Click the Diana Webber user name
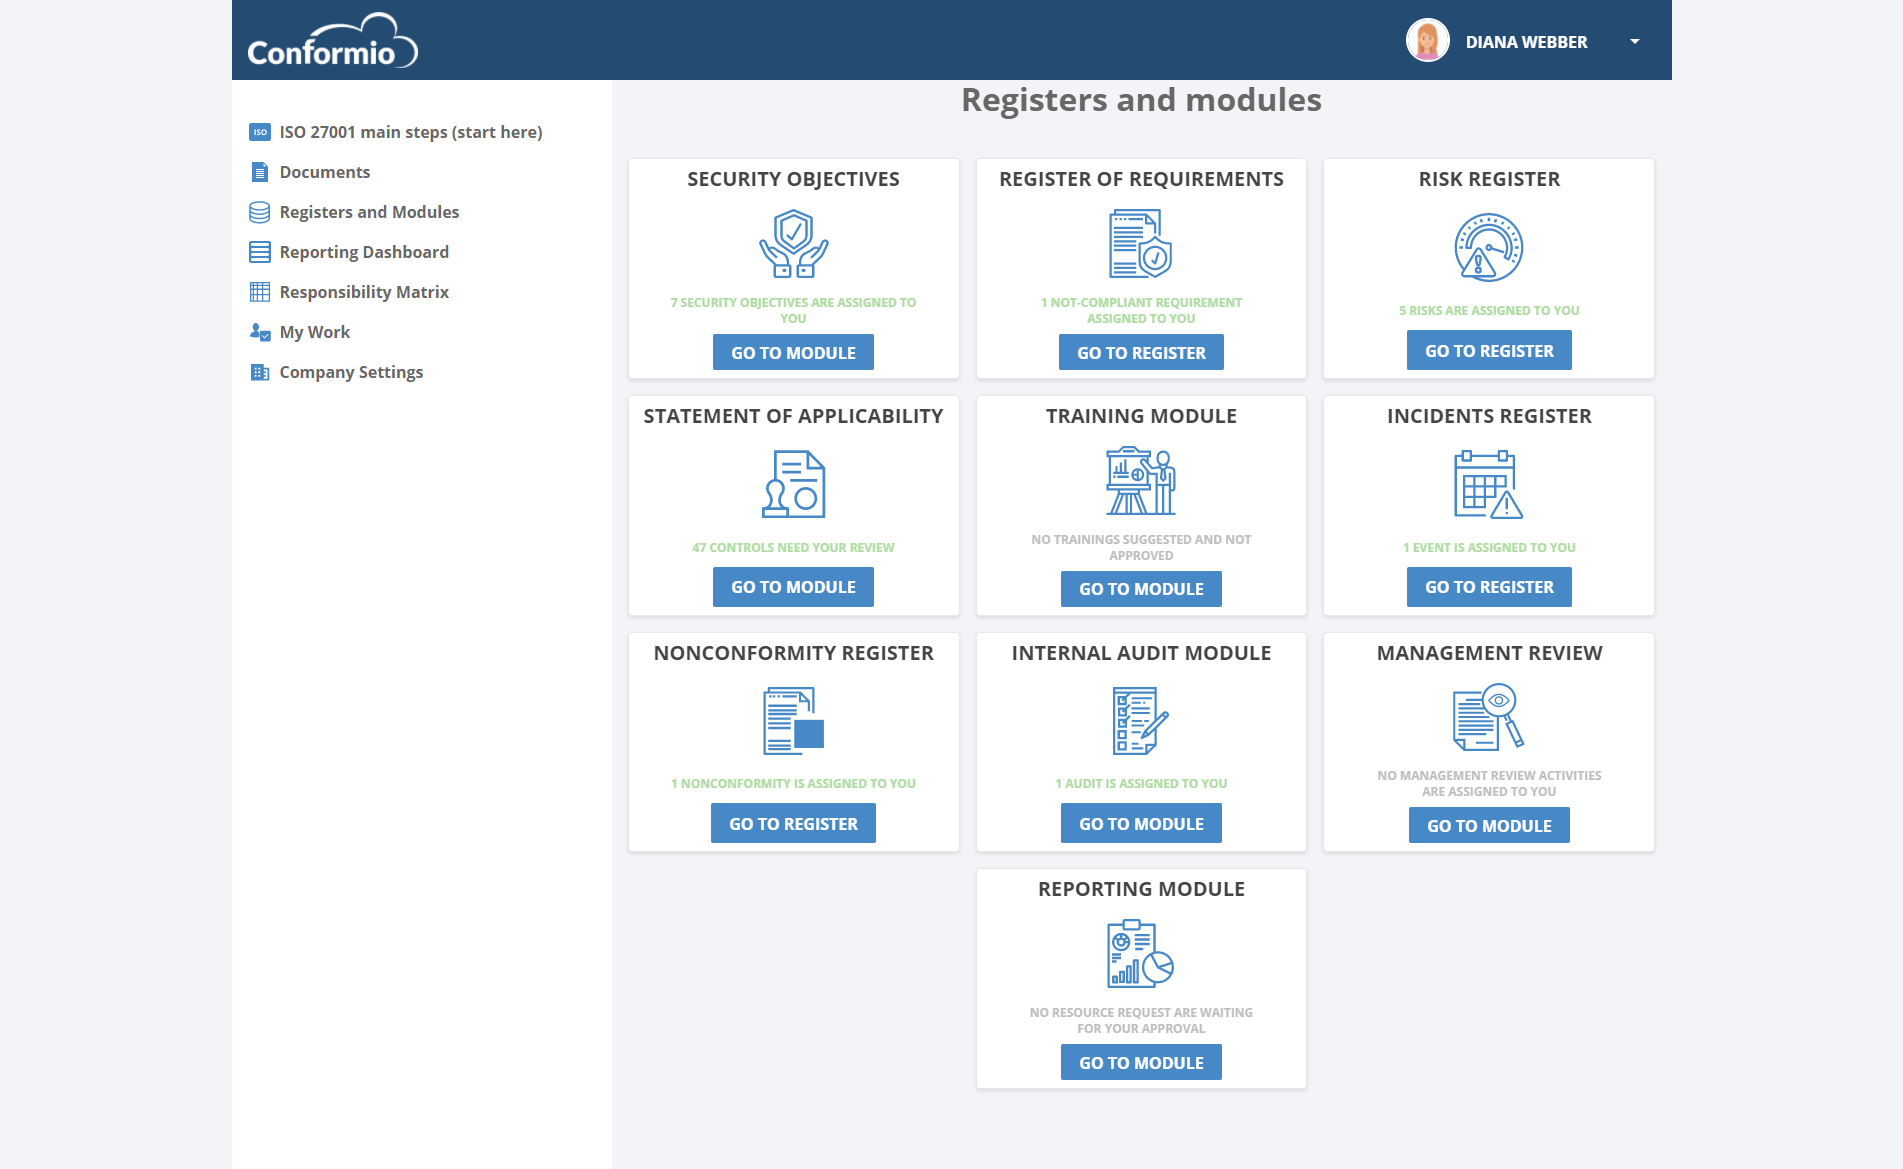The width and height of the screenshot is (1903, 1169). (x=1526, y=42)
